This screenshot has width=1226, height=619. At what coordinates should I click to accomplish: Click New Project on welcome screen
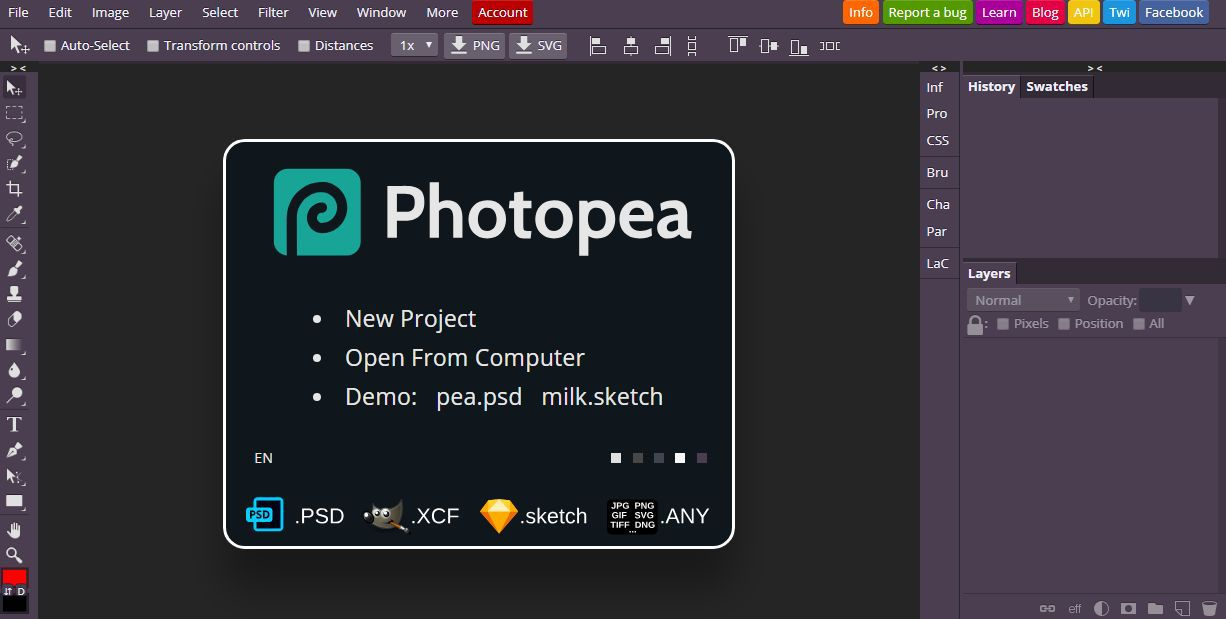pyautogui.click(x=411, y=319)
